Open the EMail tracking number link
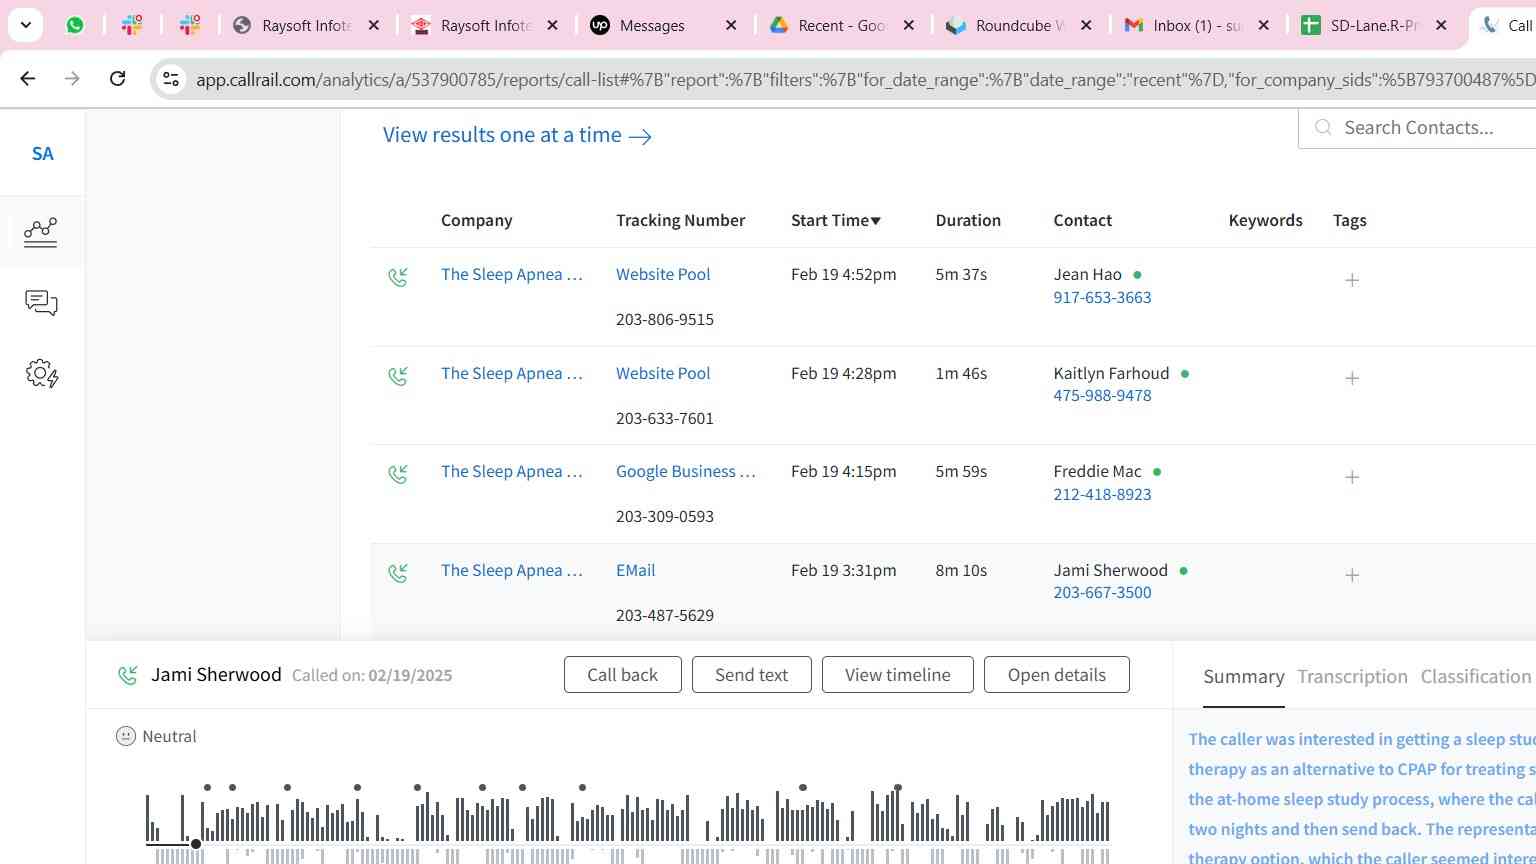Image resolution: width=1536 pixels, height=864 pixels. click(635, 570)
